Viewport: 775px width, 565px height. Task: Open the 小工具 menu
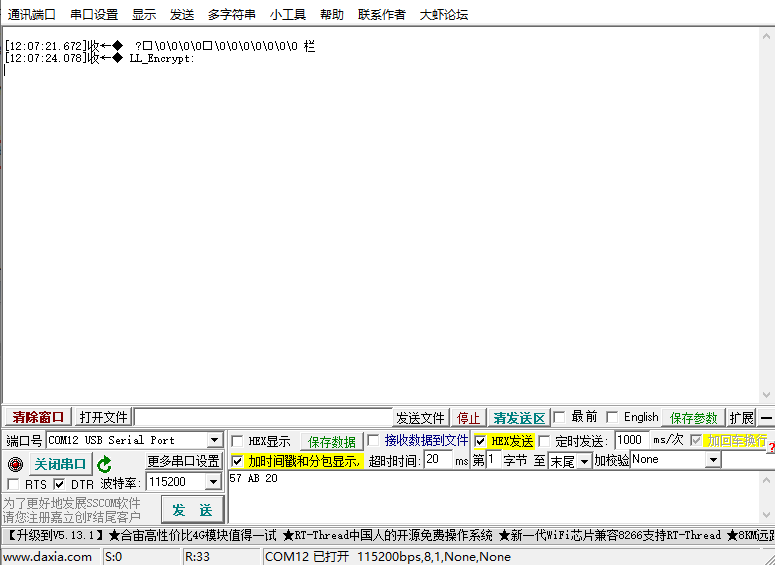pyautogui.click(x=288, y=15)
